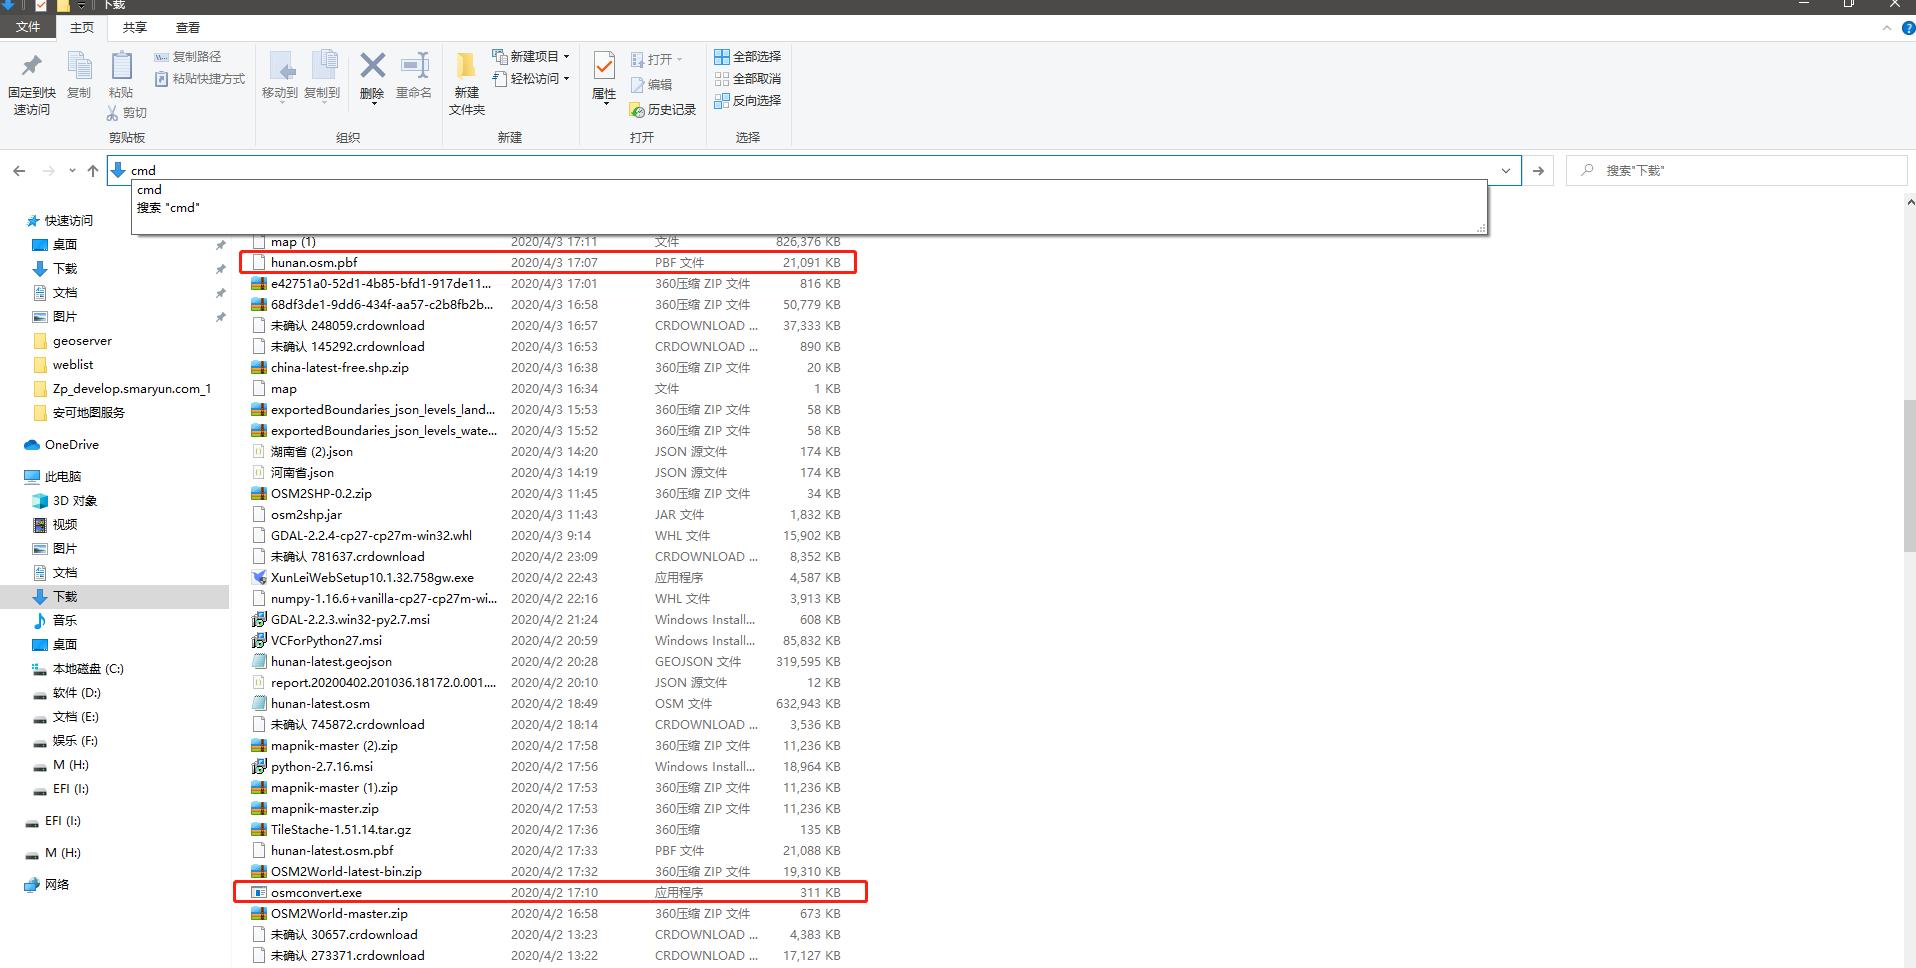This screenshot has height=968, width=1916.
Task: Click the Copy icon in ribbon
Action: pyautogui.click(x=79, y=66)
